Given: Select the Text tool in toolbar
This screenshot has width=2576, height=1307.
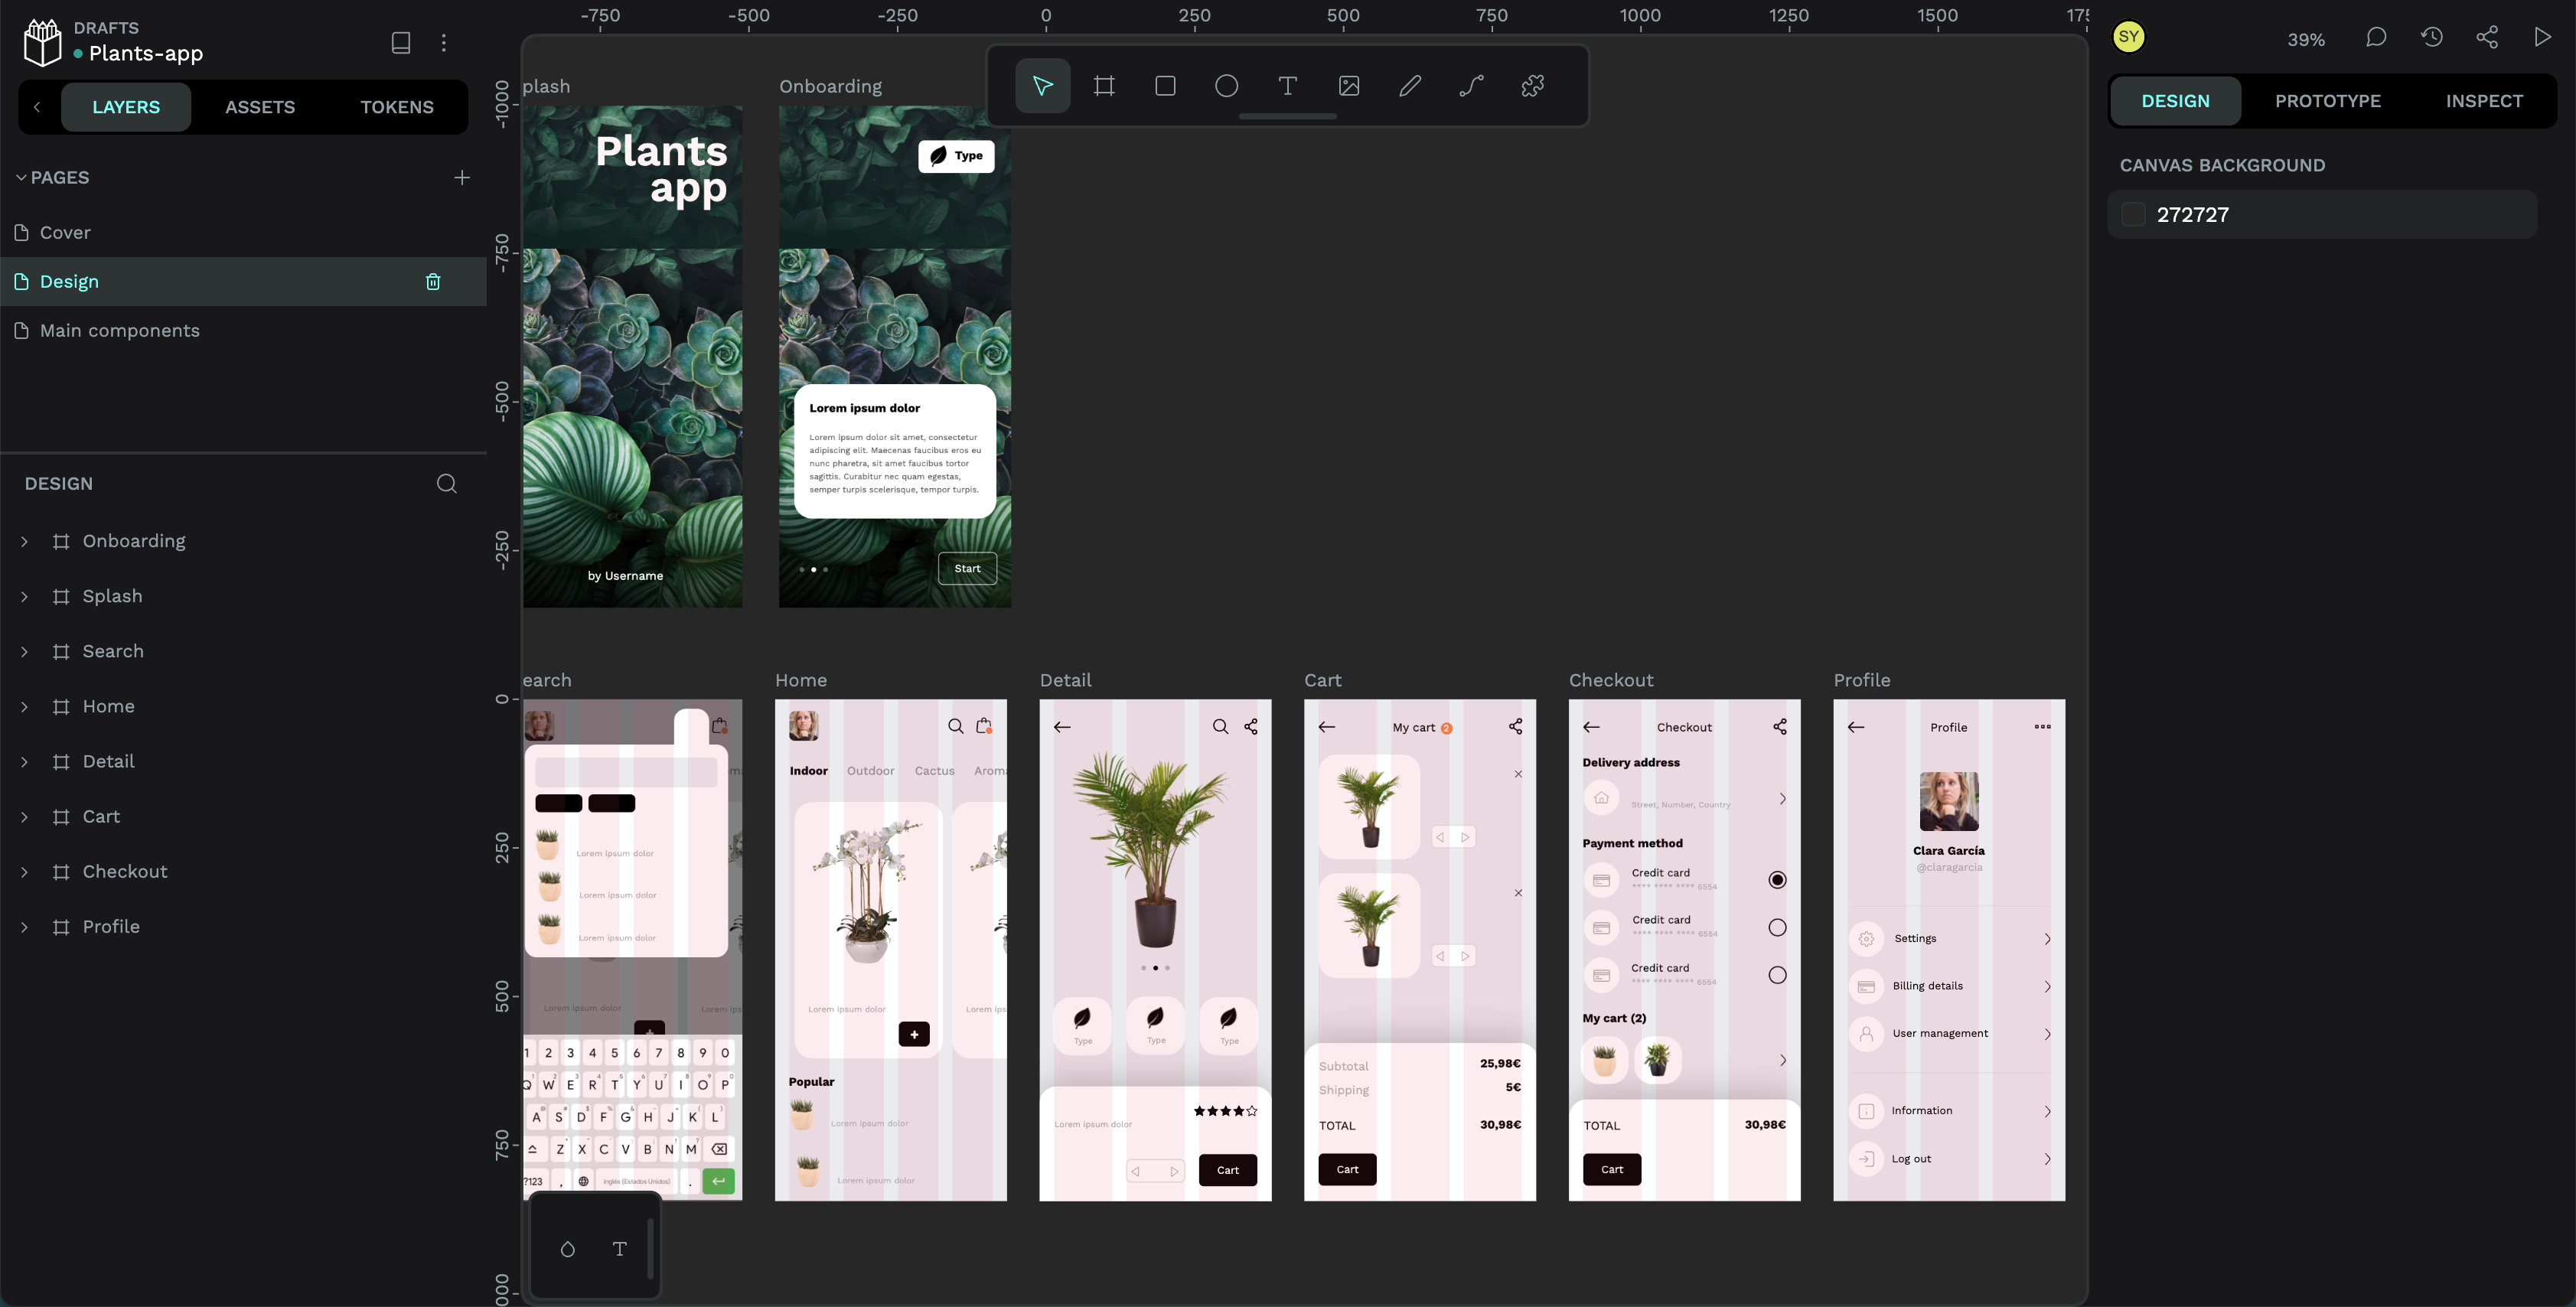Looking at the screenshot, I should 1287,86.
